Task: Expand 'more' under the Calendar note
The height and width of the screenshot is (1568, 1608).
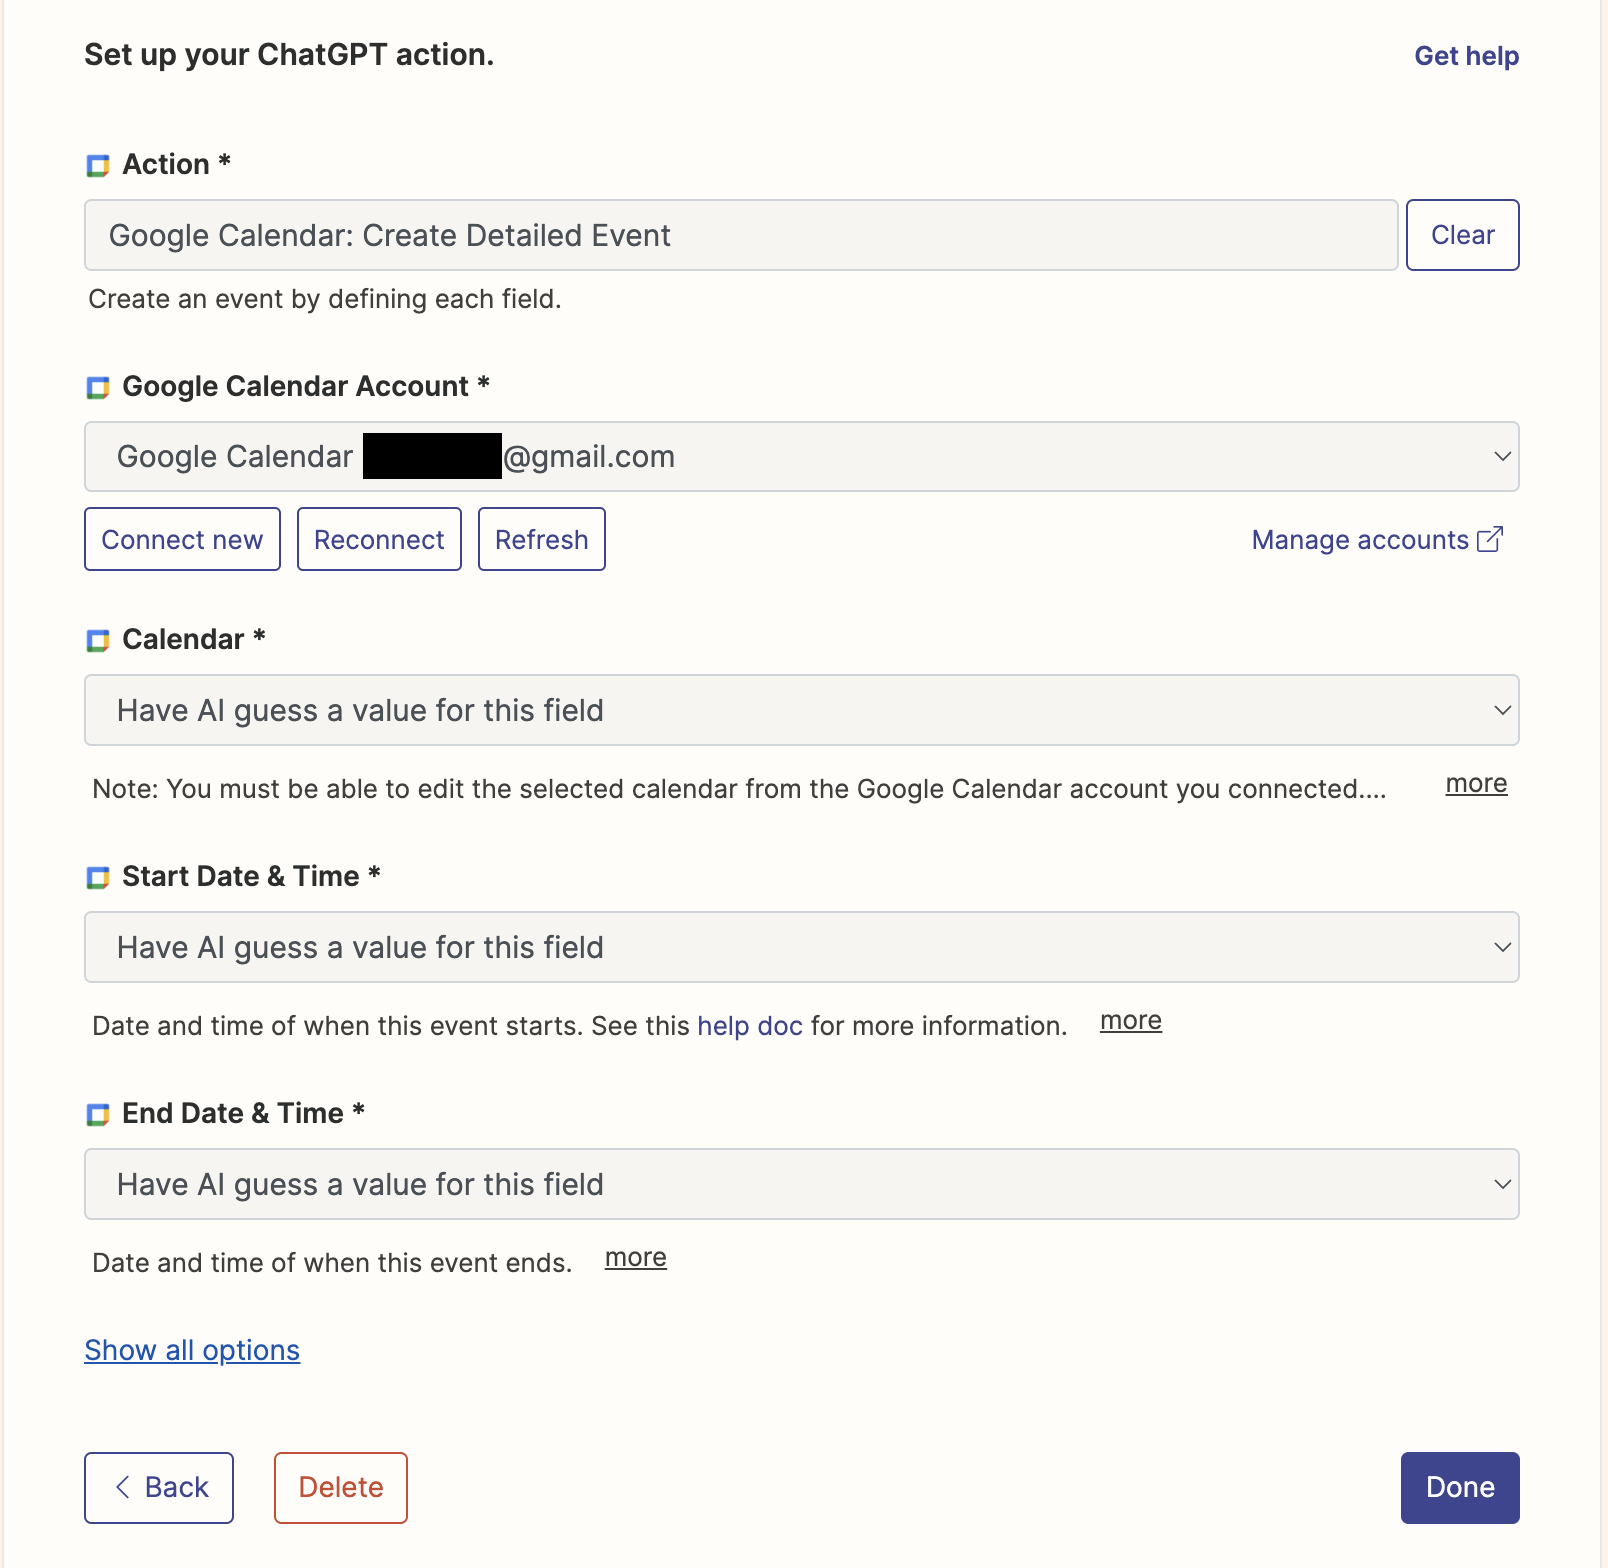Action: [1476, 784]
